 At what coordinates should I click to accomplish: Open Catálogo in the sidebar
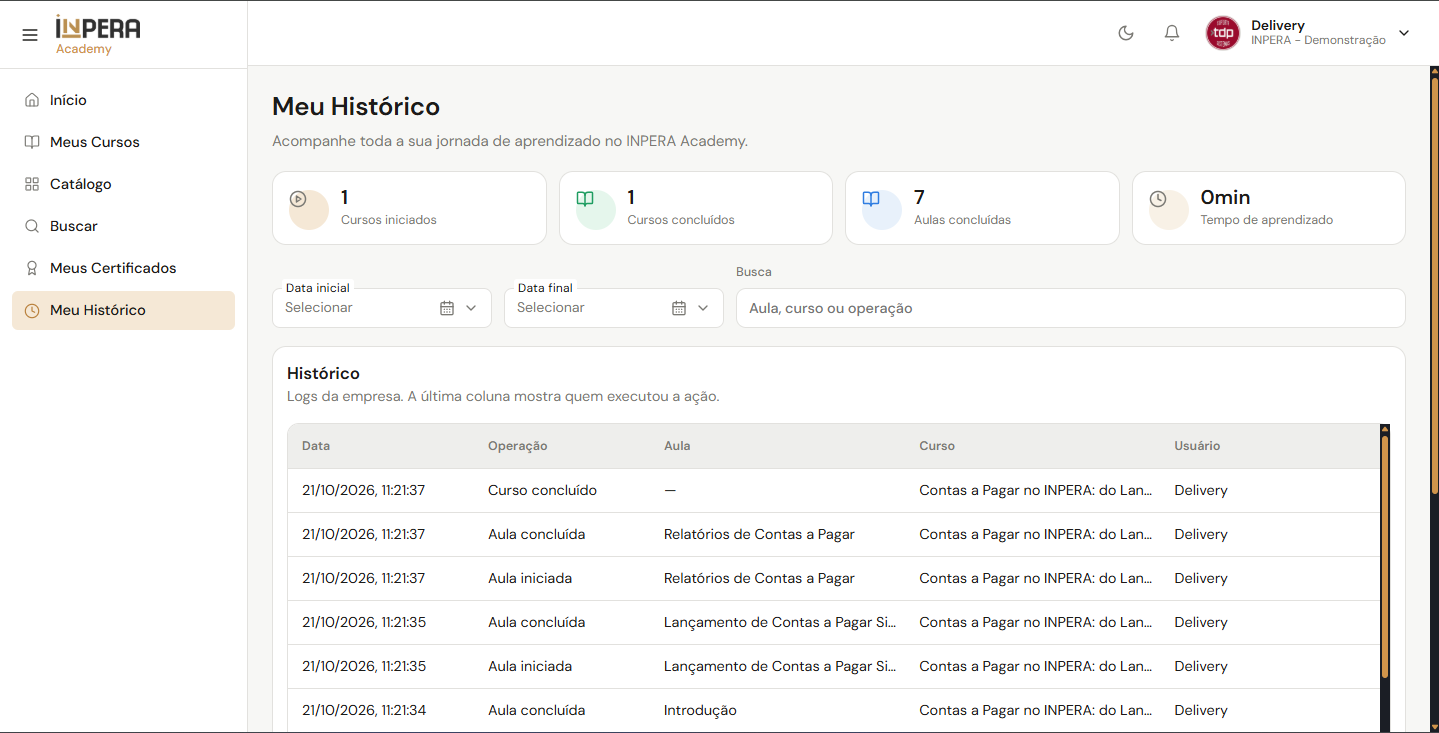pyautogui.click(x=123, y=184)
